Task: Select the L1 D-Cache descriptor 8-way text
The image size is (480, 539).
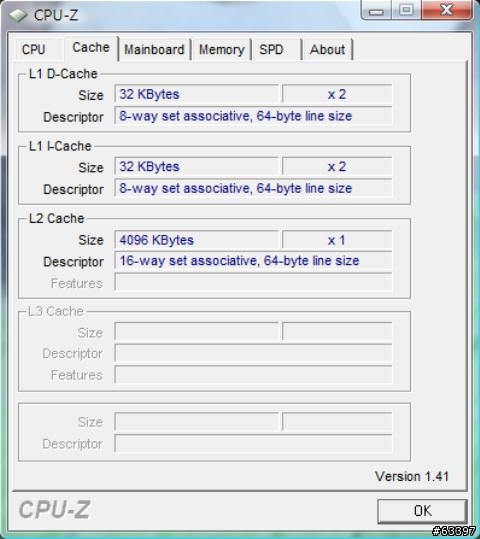Action: (236, 116)
